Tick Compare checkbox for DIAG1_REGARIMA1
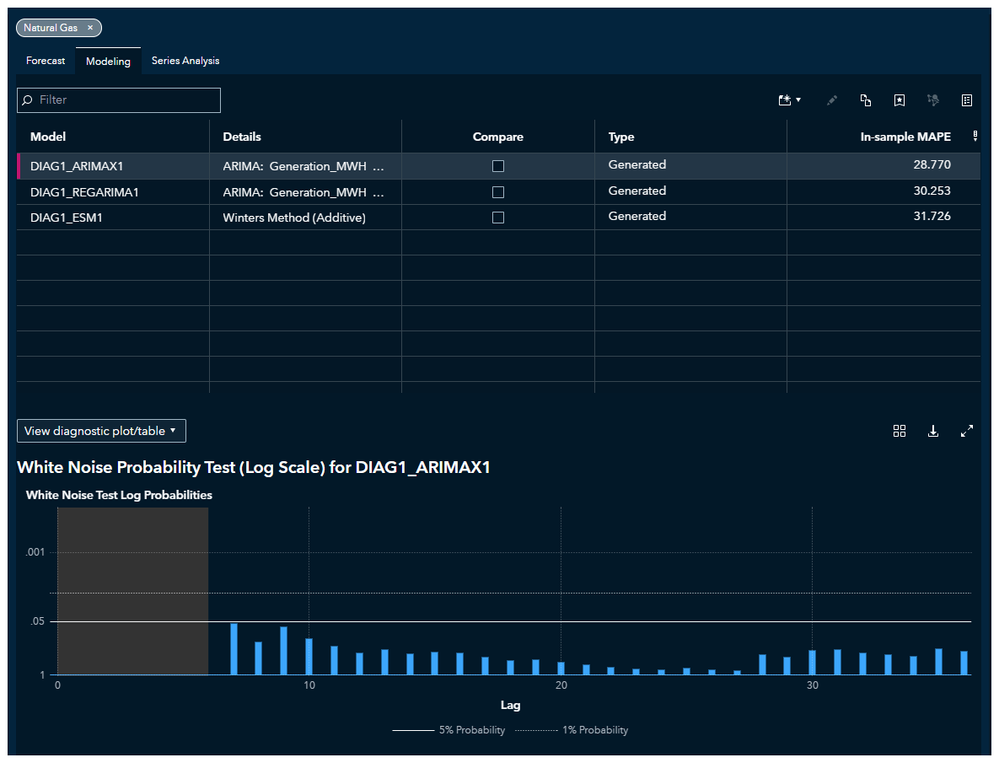This screenshot has height=763, width=999. point(498,192)
